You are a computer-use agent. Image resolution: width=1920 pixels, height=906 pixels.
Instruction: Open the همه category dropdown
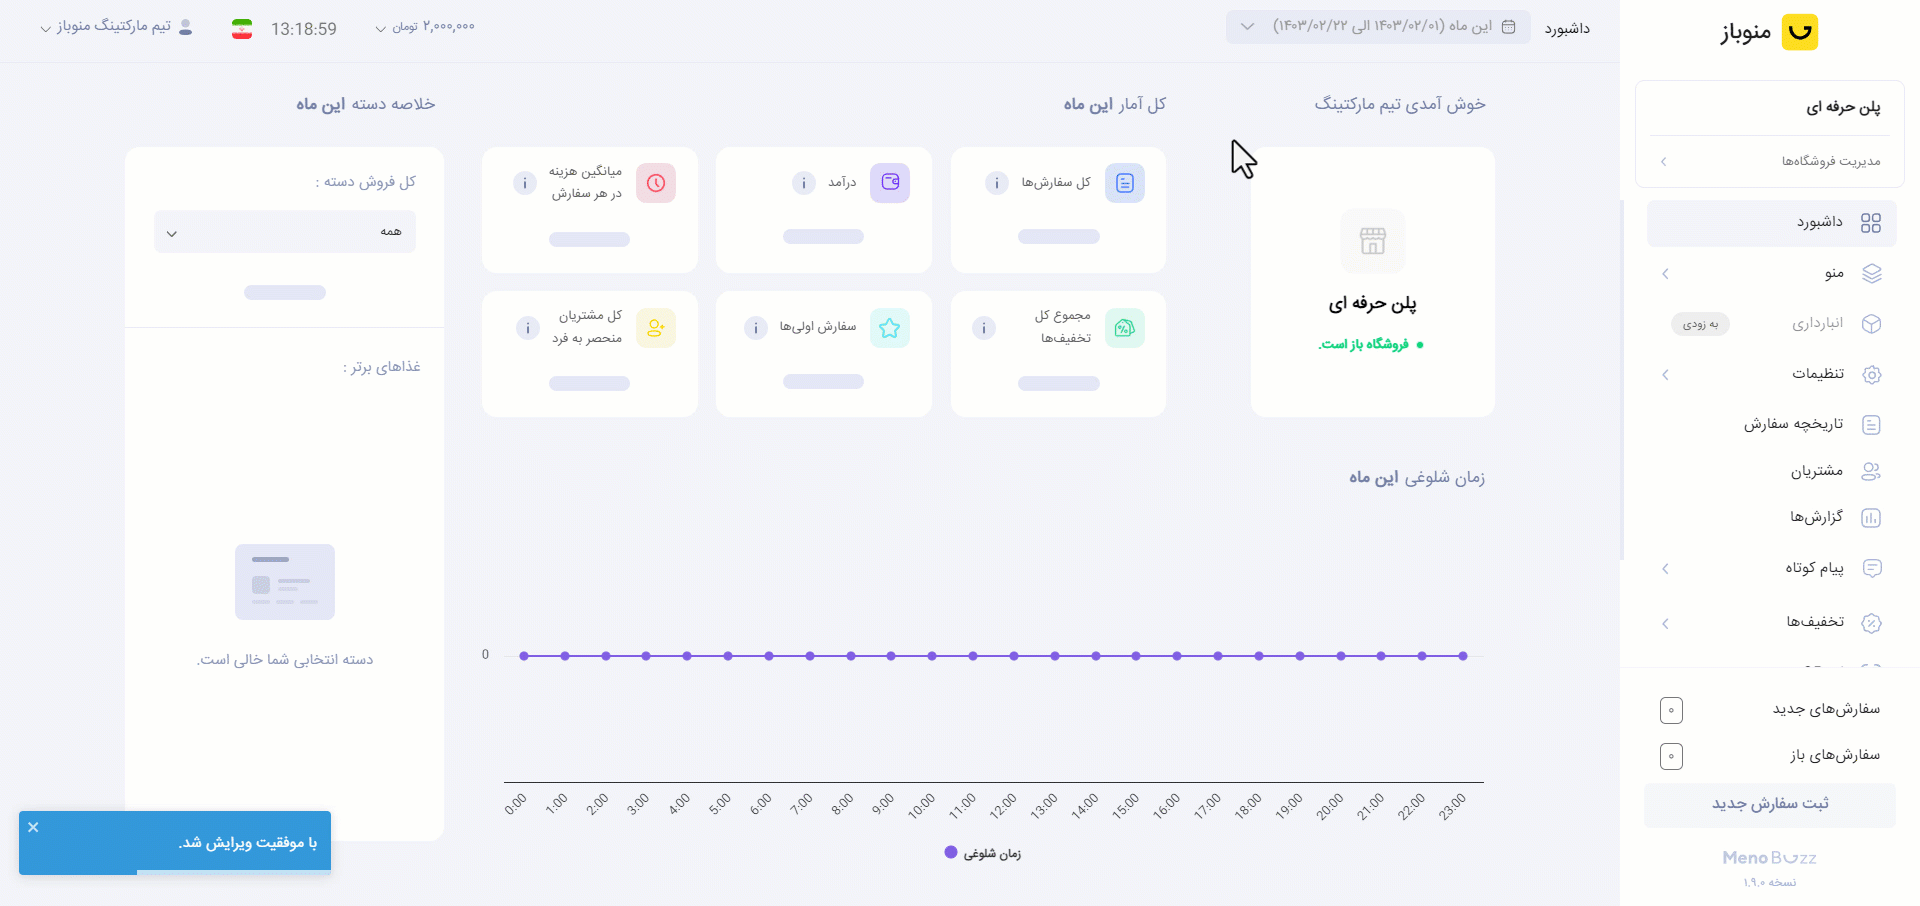tap(285, 232)
